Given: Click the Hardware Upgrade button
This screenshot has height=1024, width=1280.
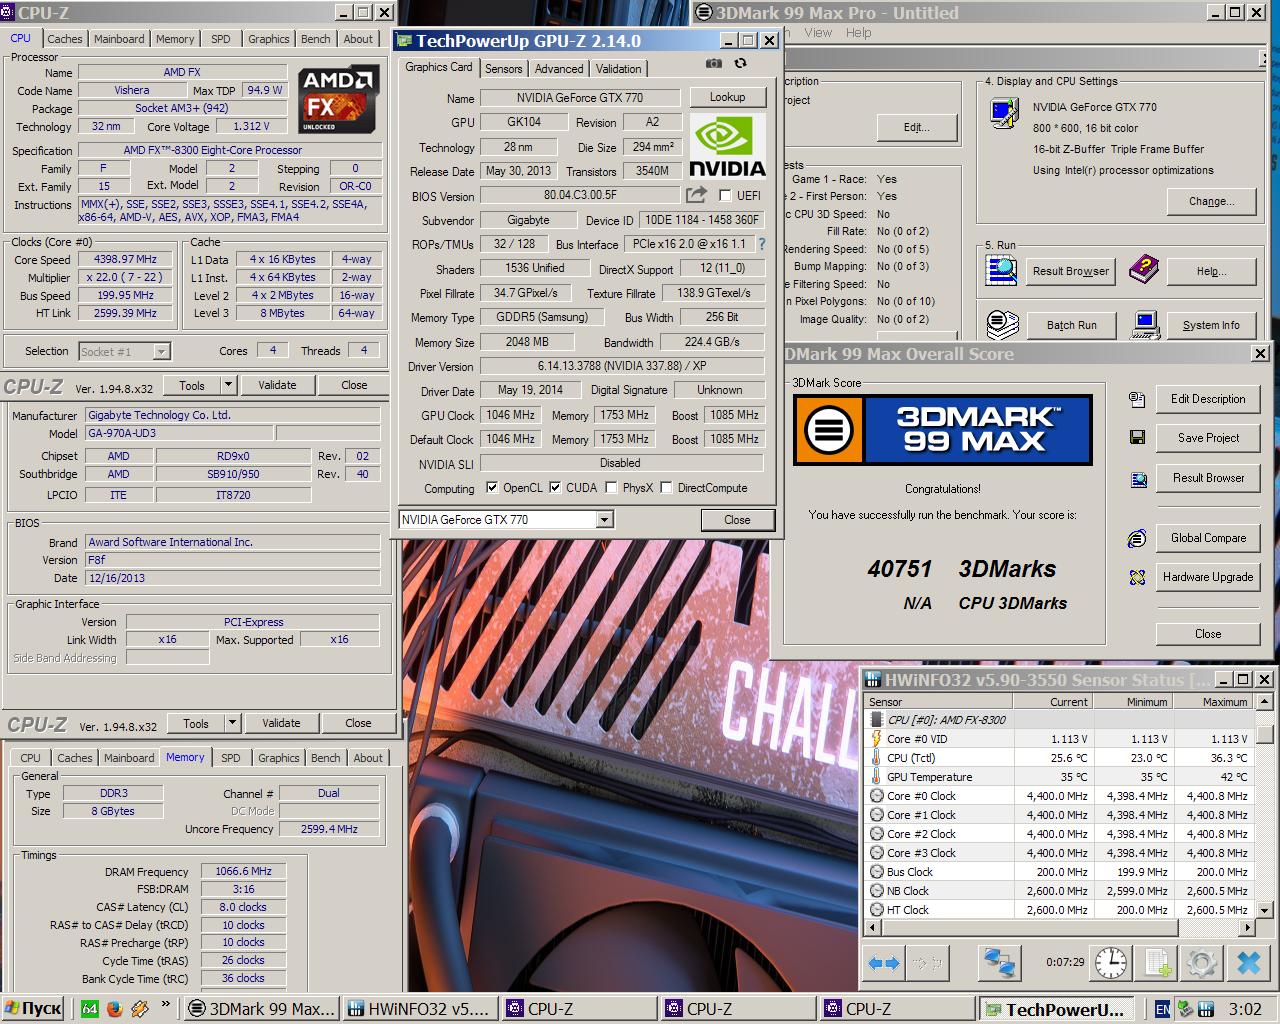Looking at the screenshot, I should (x=1208, y=577).
